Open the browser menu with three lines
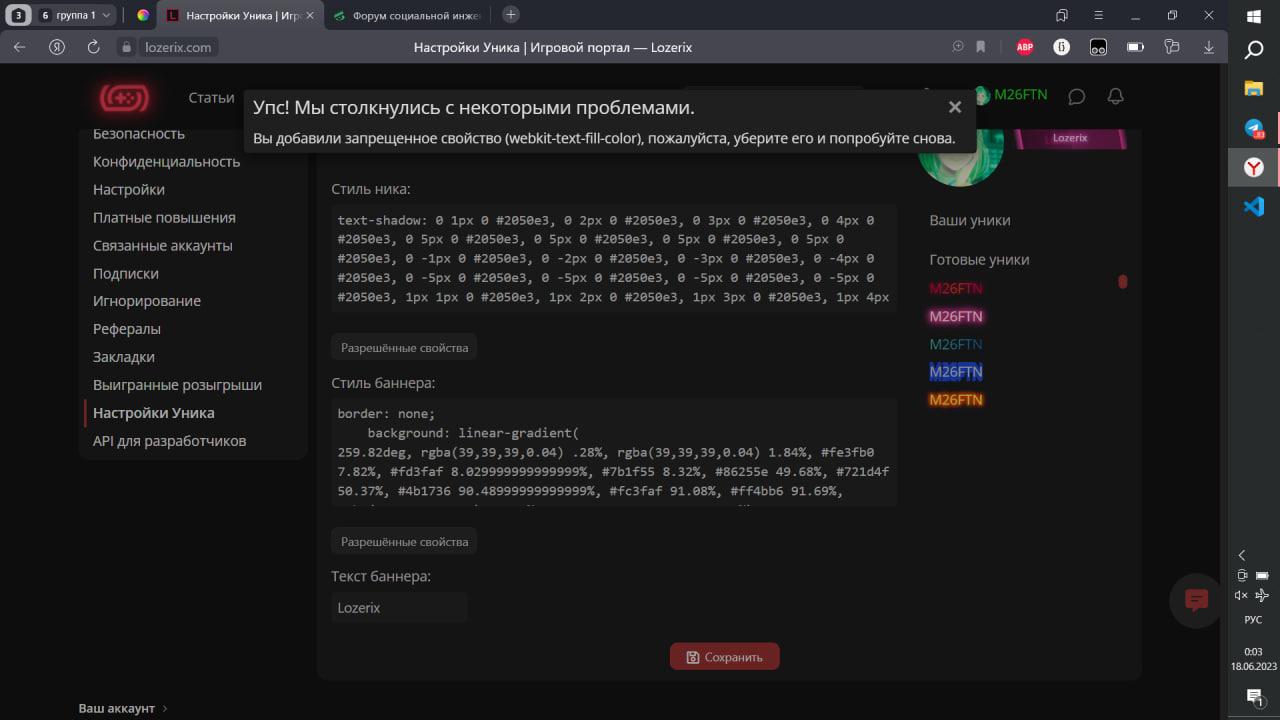The height and width of the screenshot is (720, 1280). (x=1099, y=15)
